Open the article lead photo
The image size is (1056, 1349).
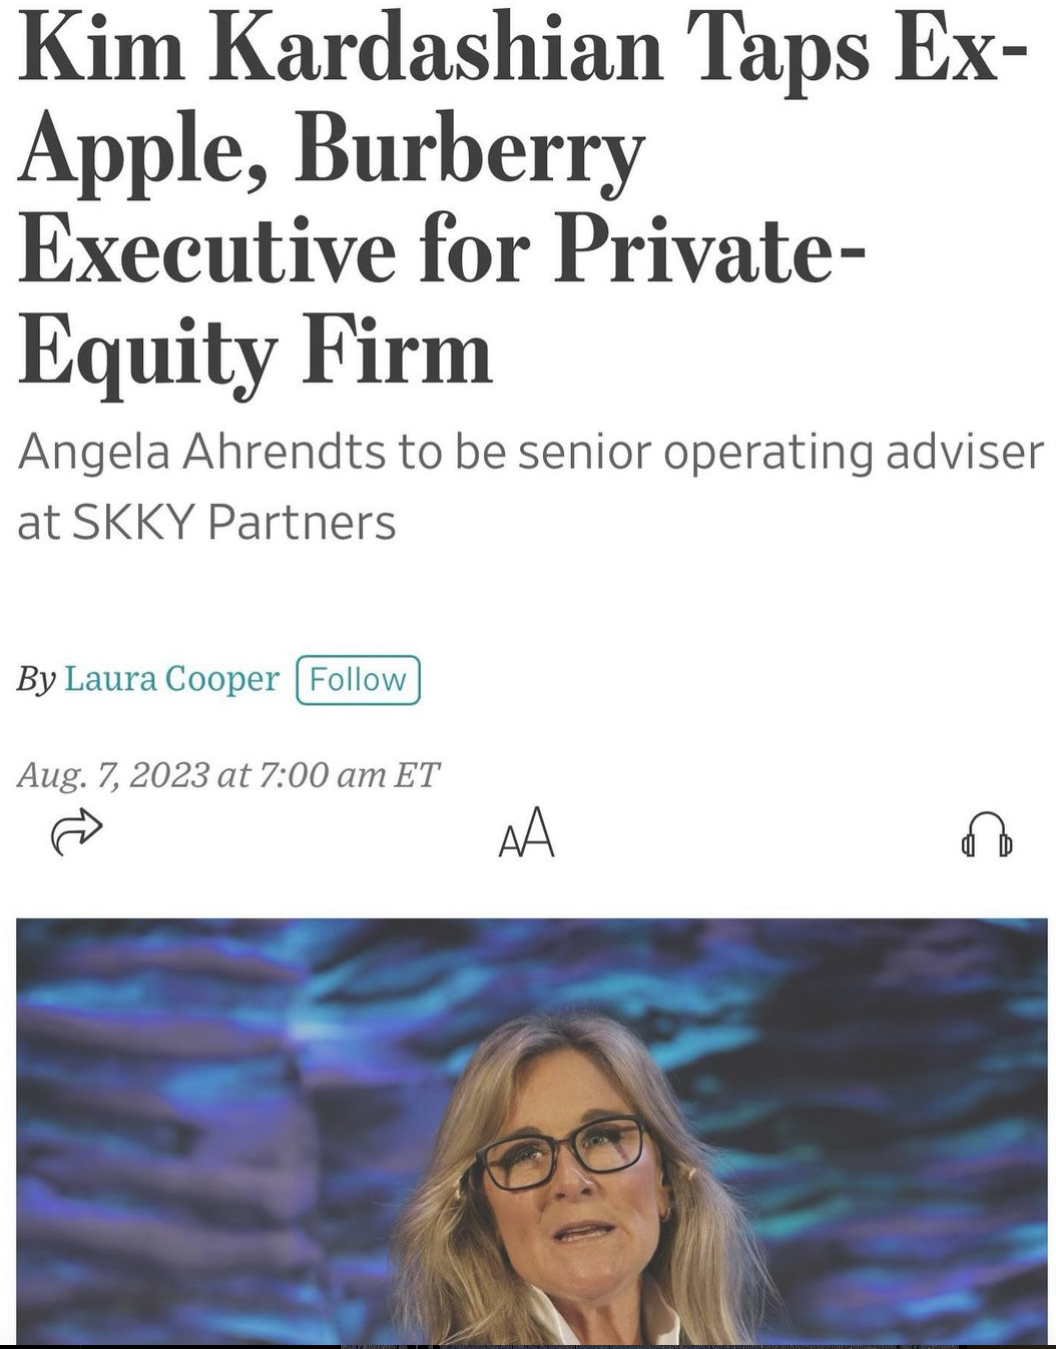[x=531, y=1130]
